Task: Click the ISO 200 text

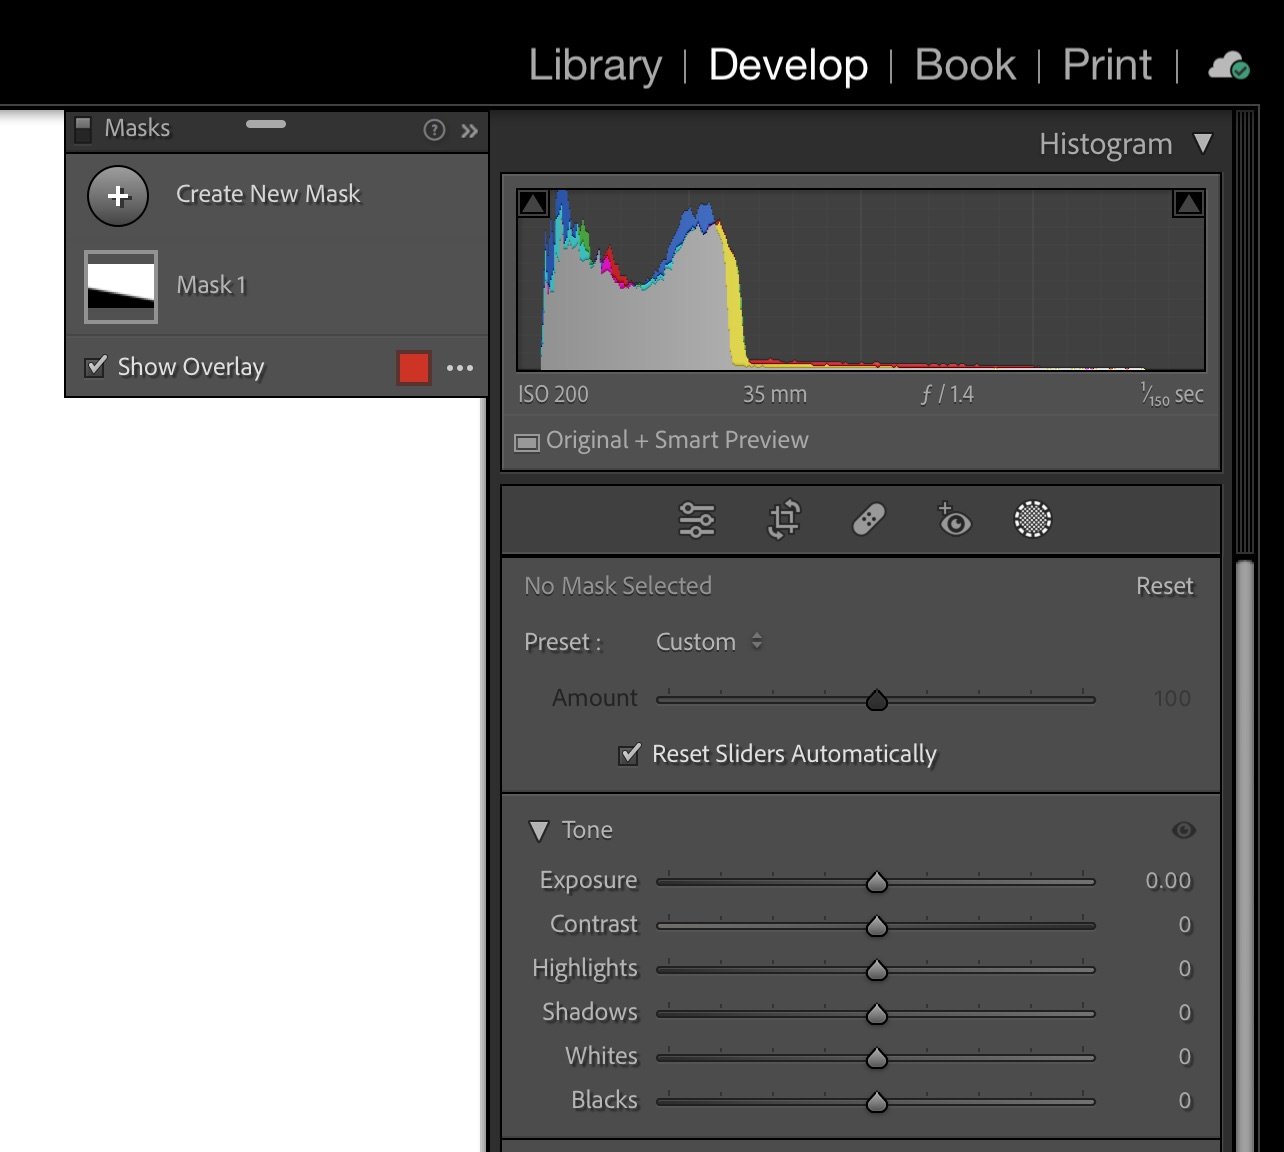Action: (553, 394)
